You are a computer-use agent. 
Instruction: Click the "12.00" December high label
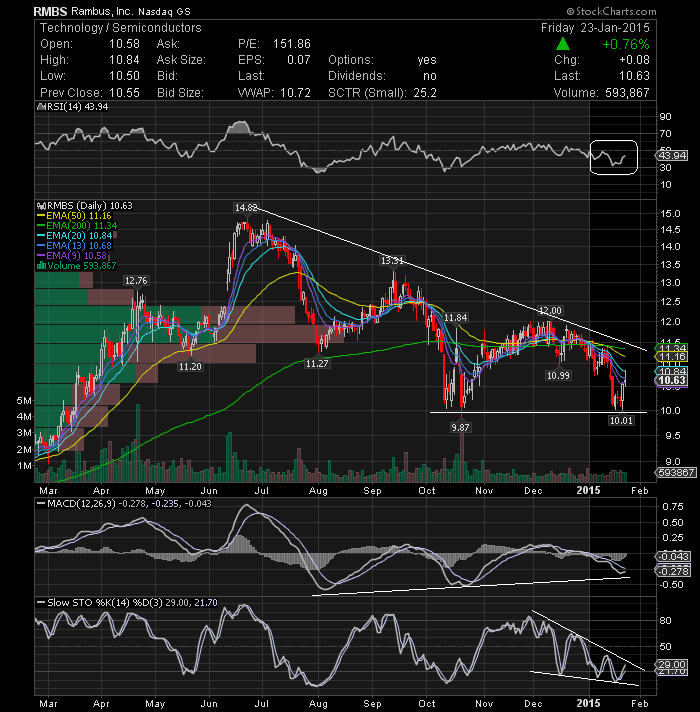tap(550, 311)
